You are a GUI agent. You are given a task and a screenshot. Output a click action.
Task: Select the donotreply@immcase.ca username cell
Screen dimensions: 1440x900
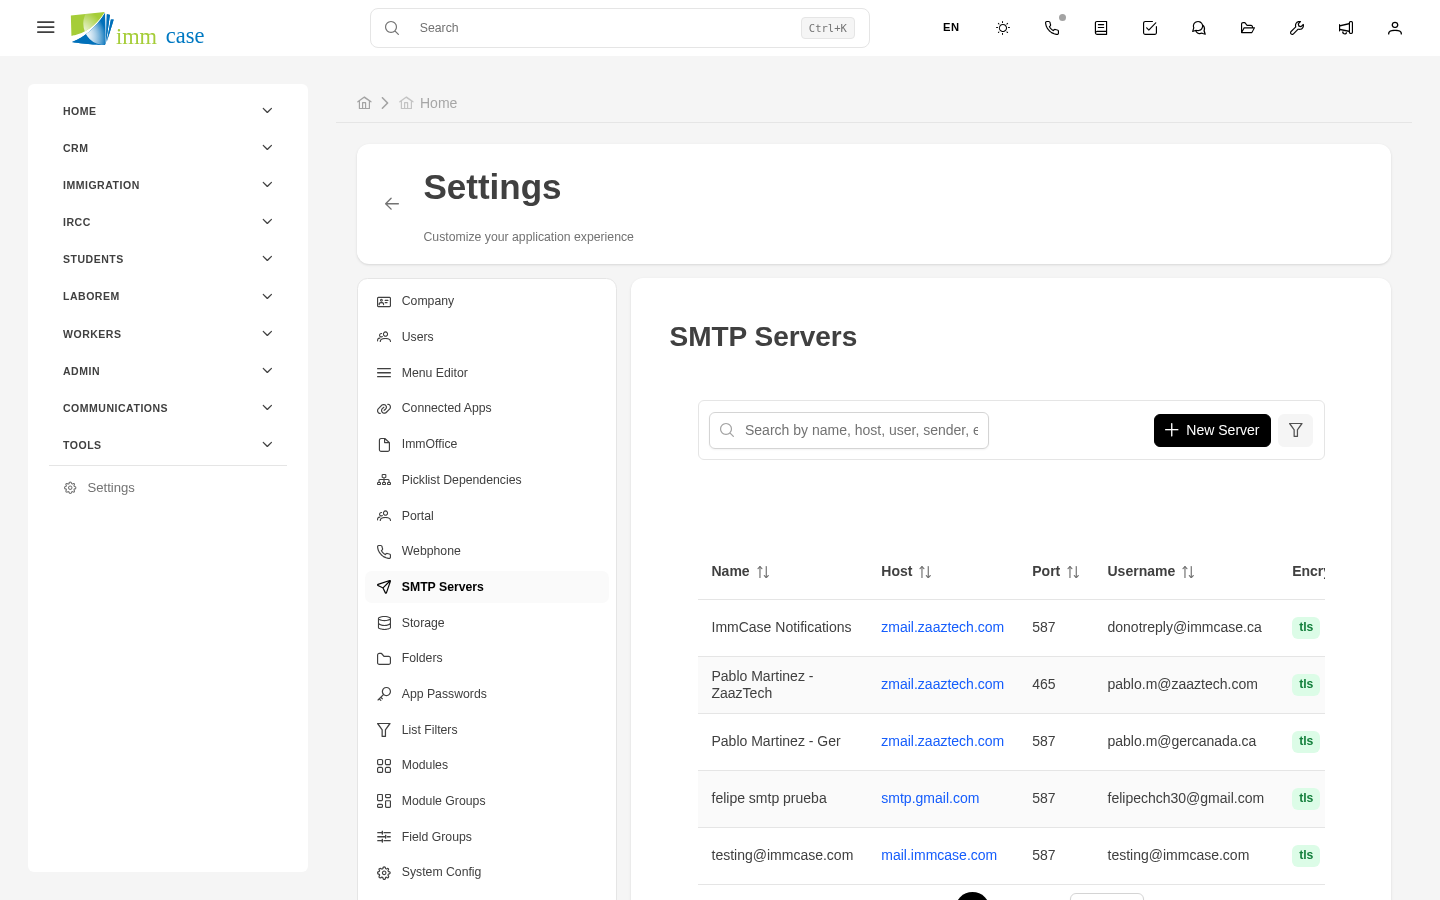coord(1184,627)
